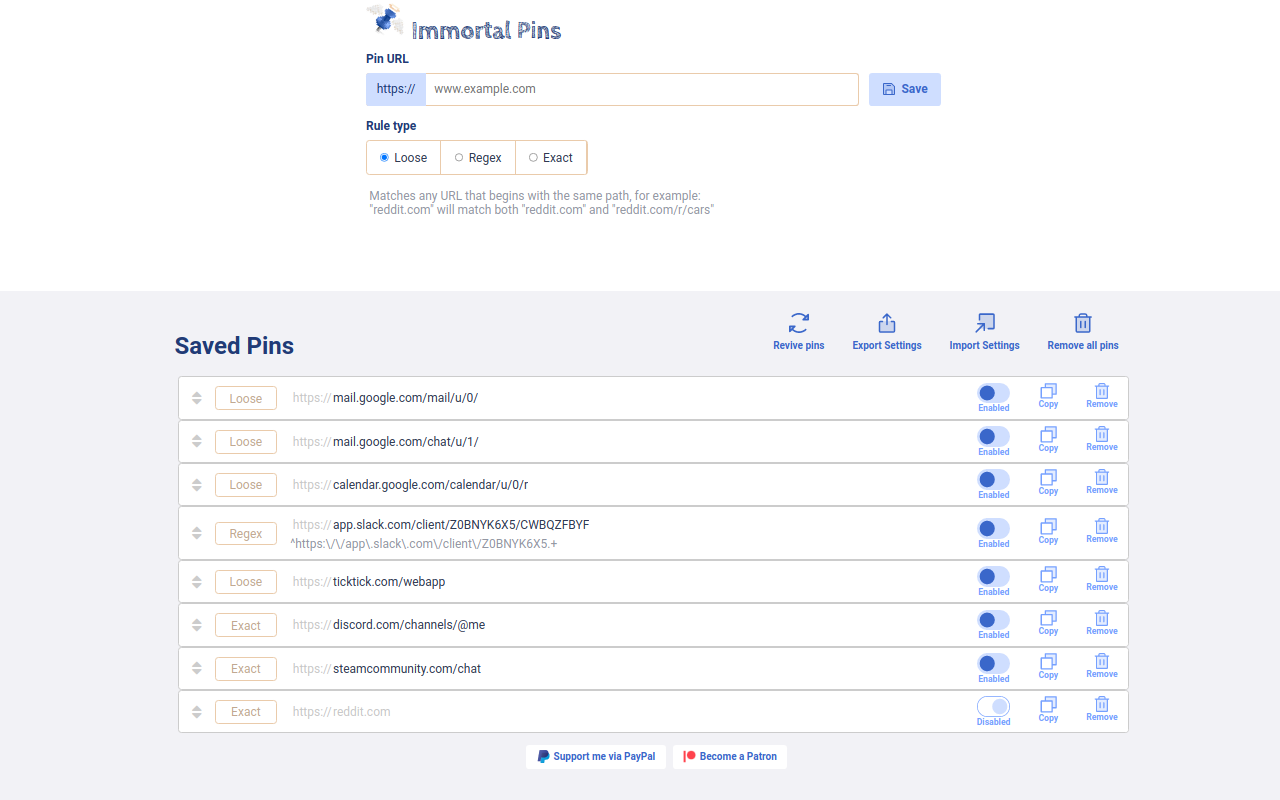The image size is (1280, 800).
Task: Copy the steamcommunity.com/chat pin
Action: (x=1048, y=667)
